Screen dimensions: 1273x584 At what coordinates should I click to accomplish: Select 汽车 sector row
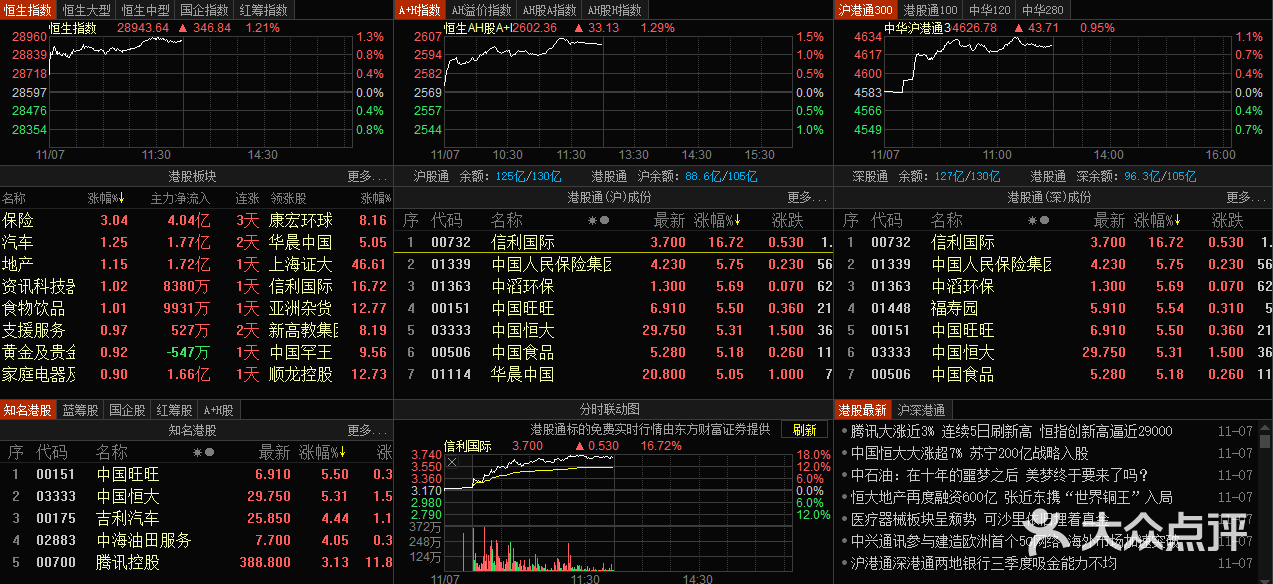click(x=196, y=242)
